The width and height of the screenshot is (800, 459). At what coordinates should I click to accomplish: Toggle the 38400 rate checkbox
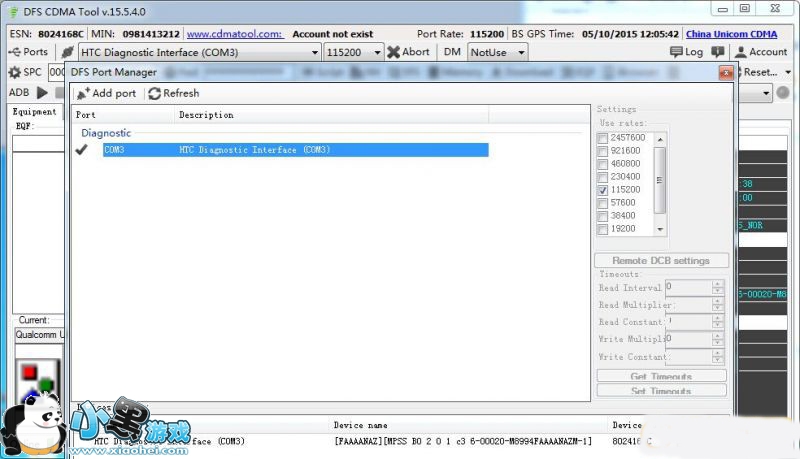(603, 216)
